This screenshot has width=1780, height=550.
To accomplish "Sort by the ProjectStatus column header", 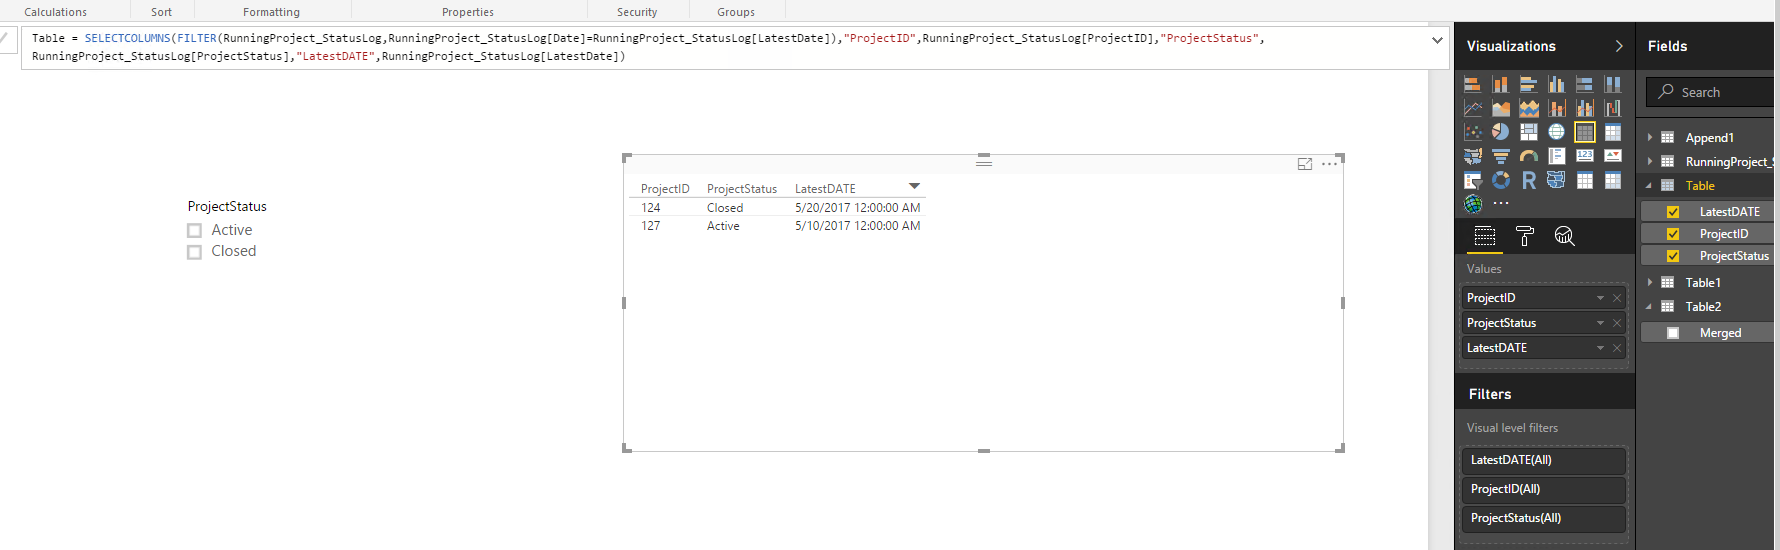I will (x=742, y=189).
